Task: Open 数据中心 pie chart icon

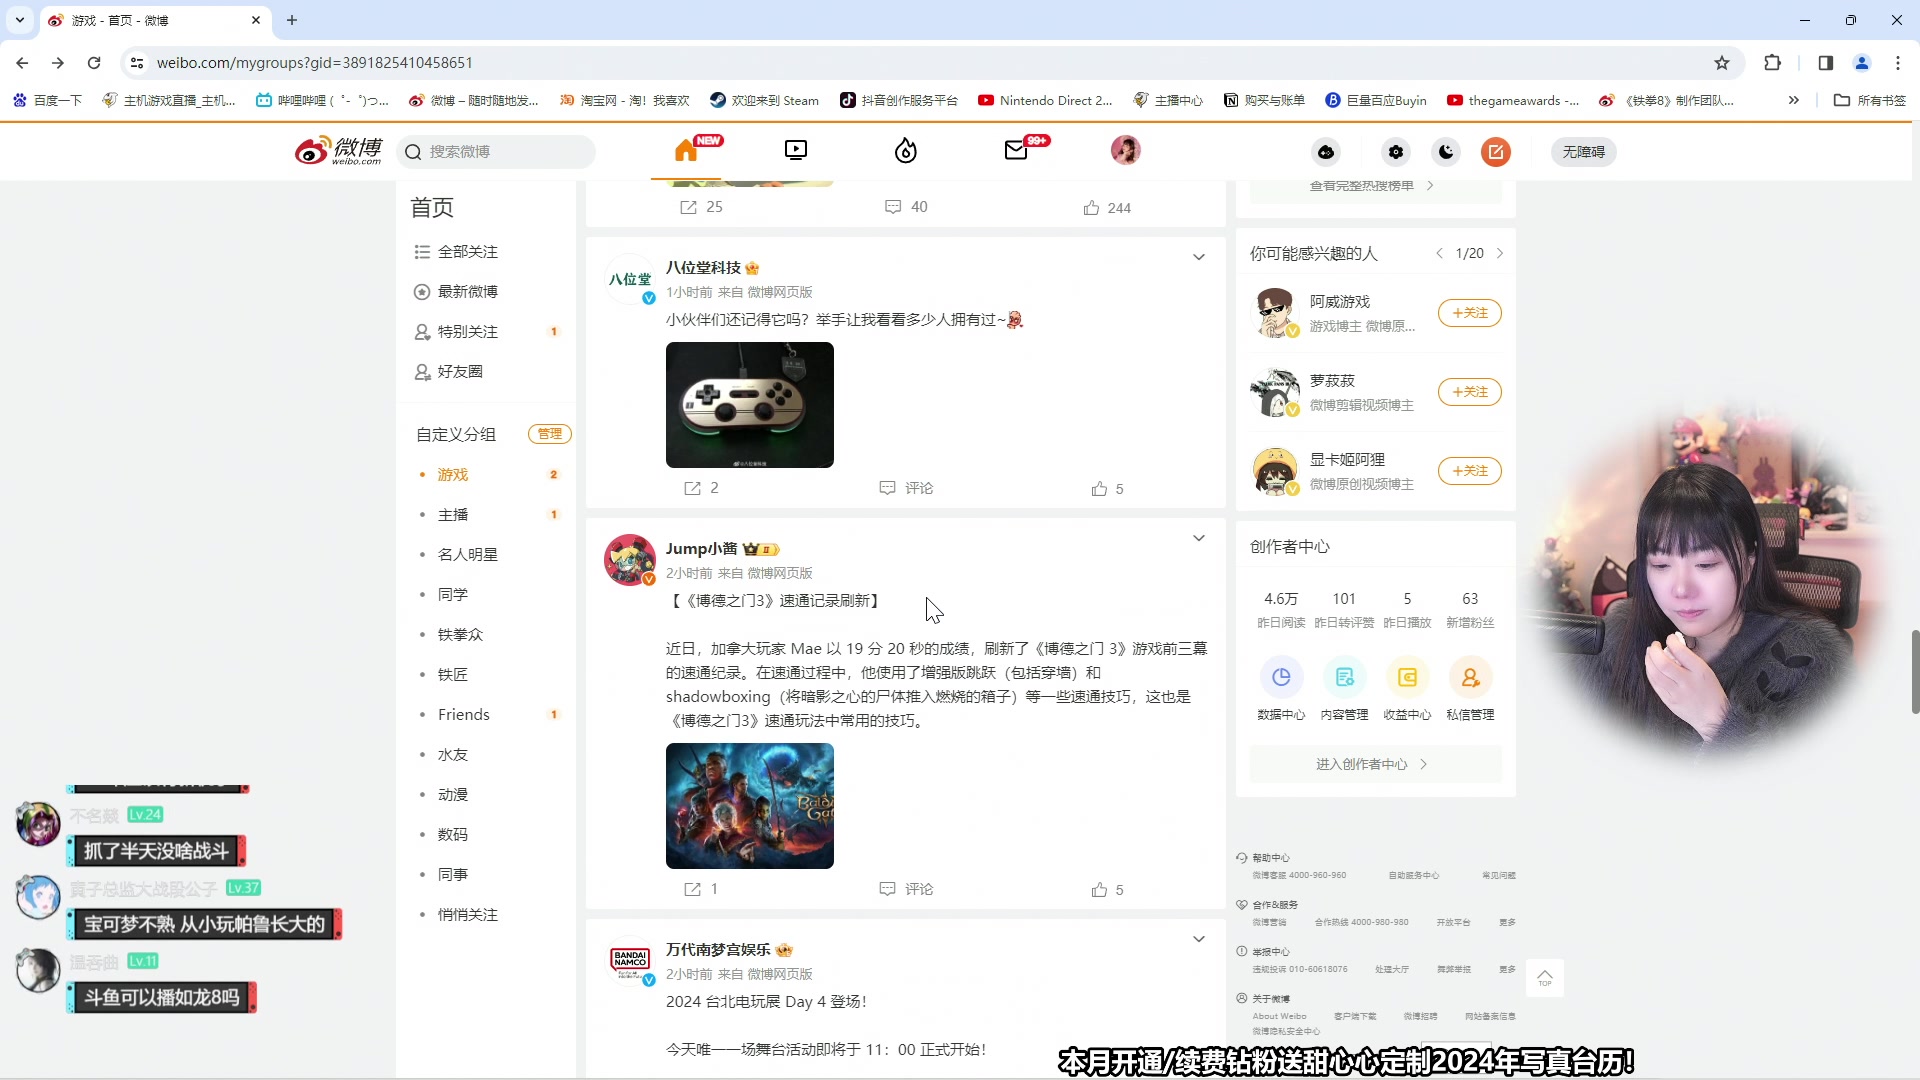Action: pyautogui.click(x=1281, y=677)
